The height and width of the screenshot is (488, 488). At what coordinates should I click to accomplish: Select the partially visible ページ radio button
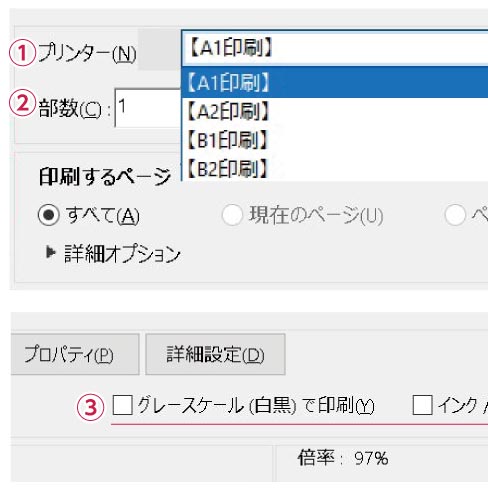coord(455,215)
